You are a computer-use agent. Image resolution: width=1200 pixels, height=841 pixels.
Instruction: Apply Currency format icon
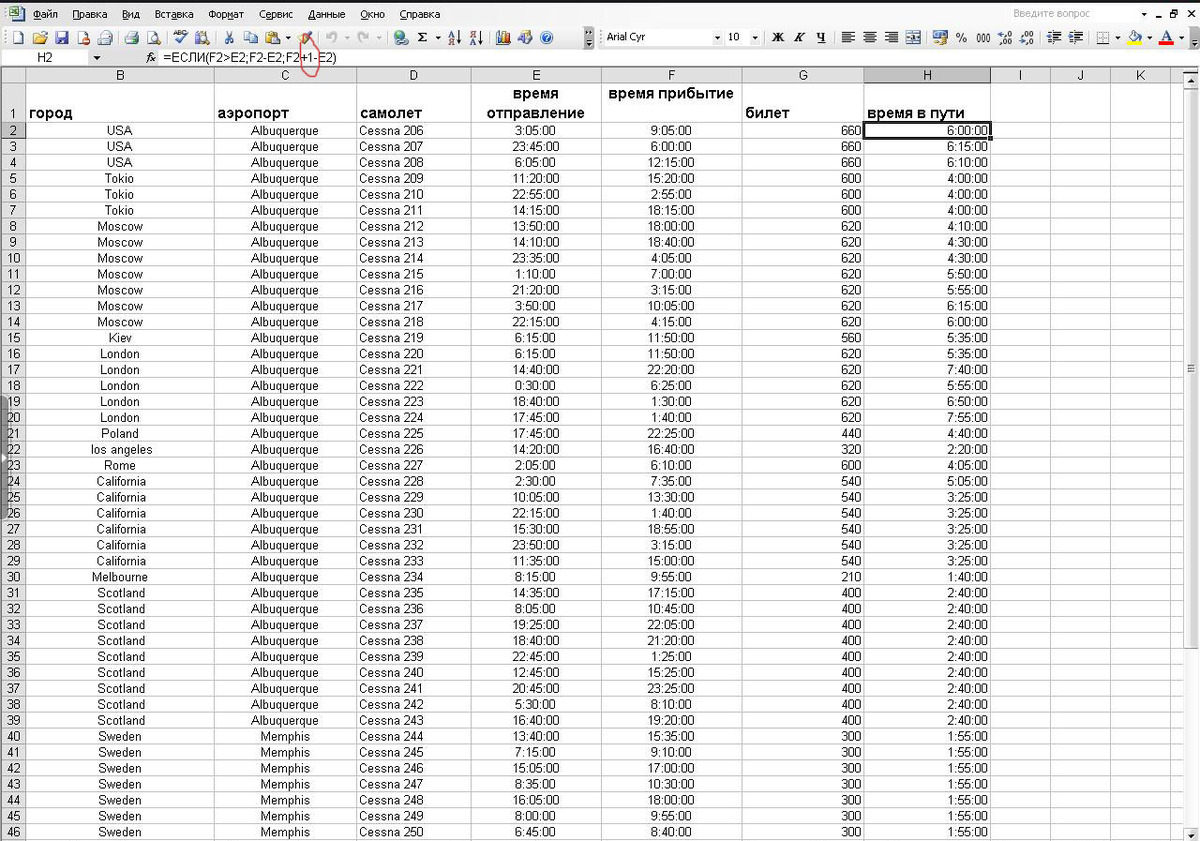(940, 37)
